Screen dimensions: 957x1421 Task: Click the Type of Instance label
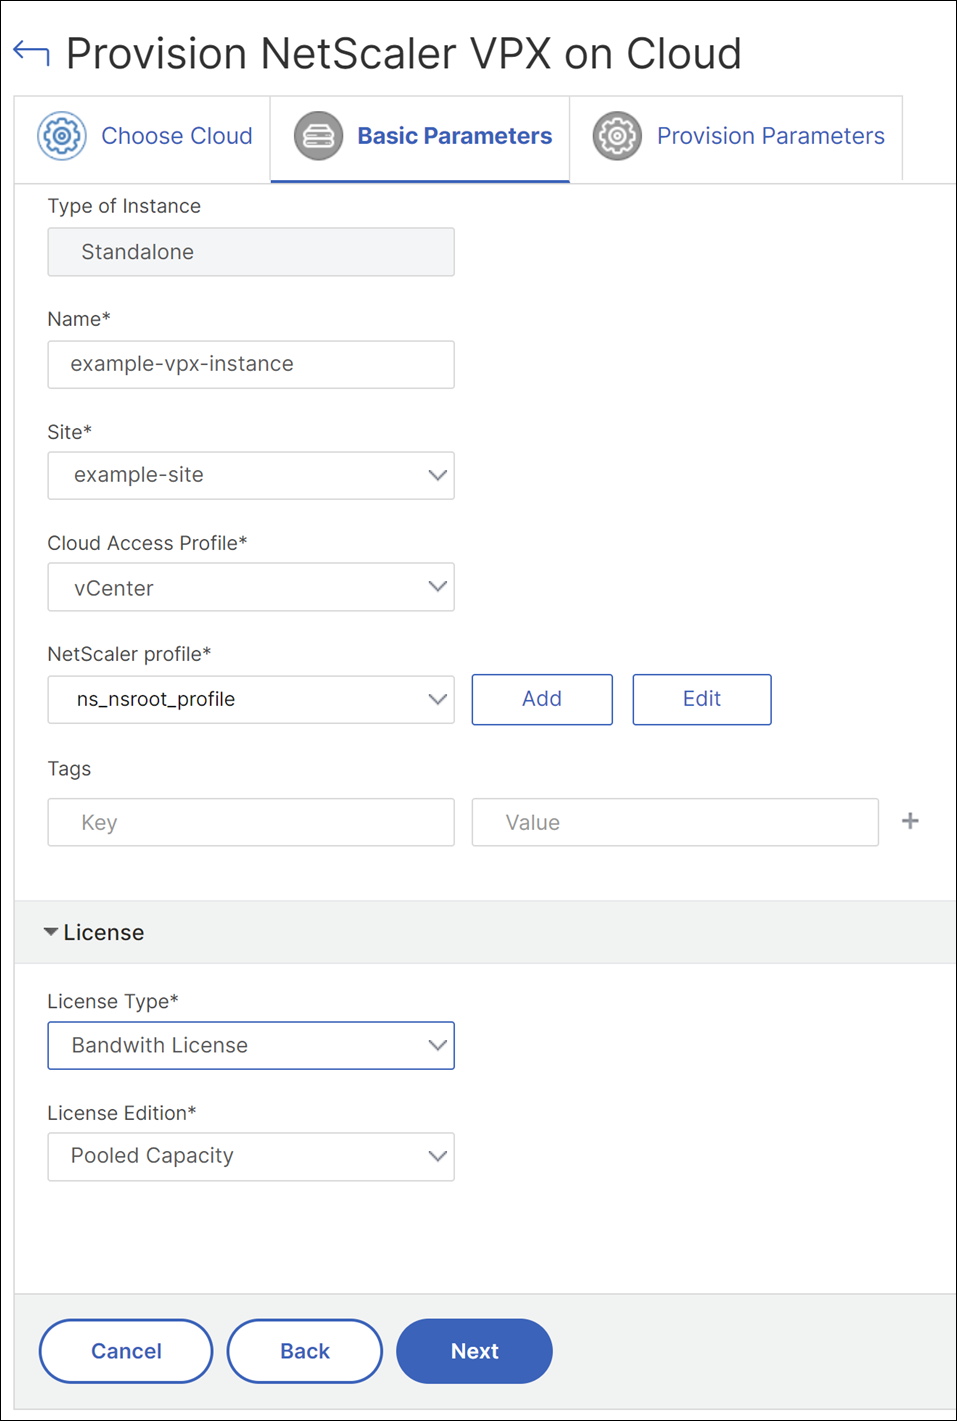(124, 206)
